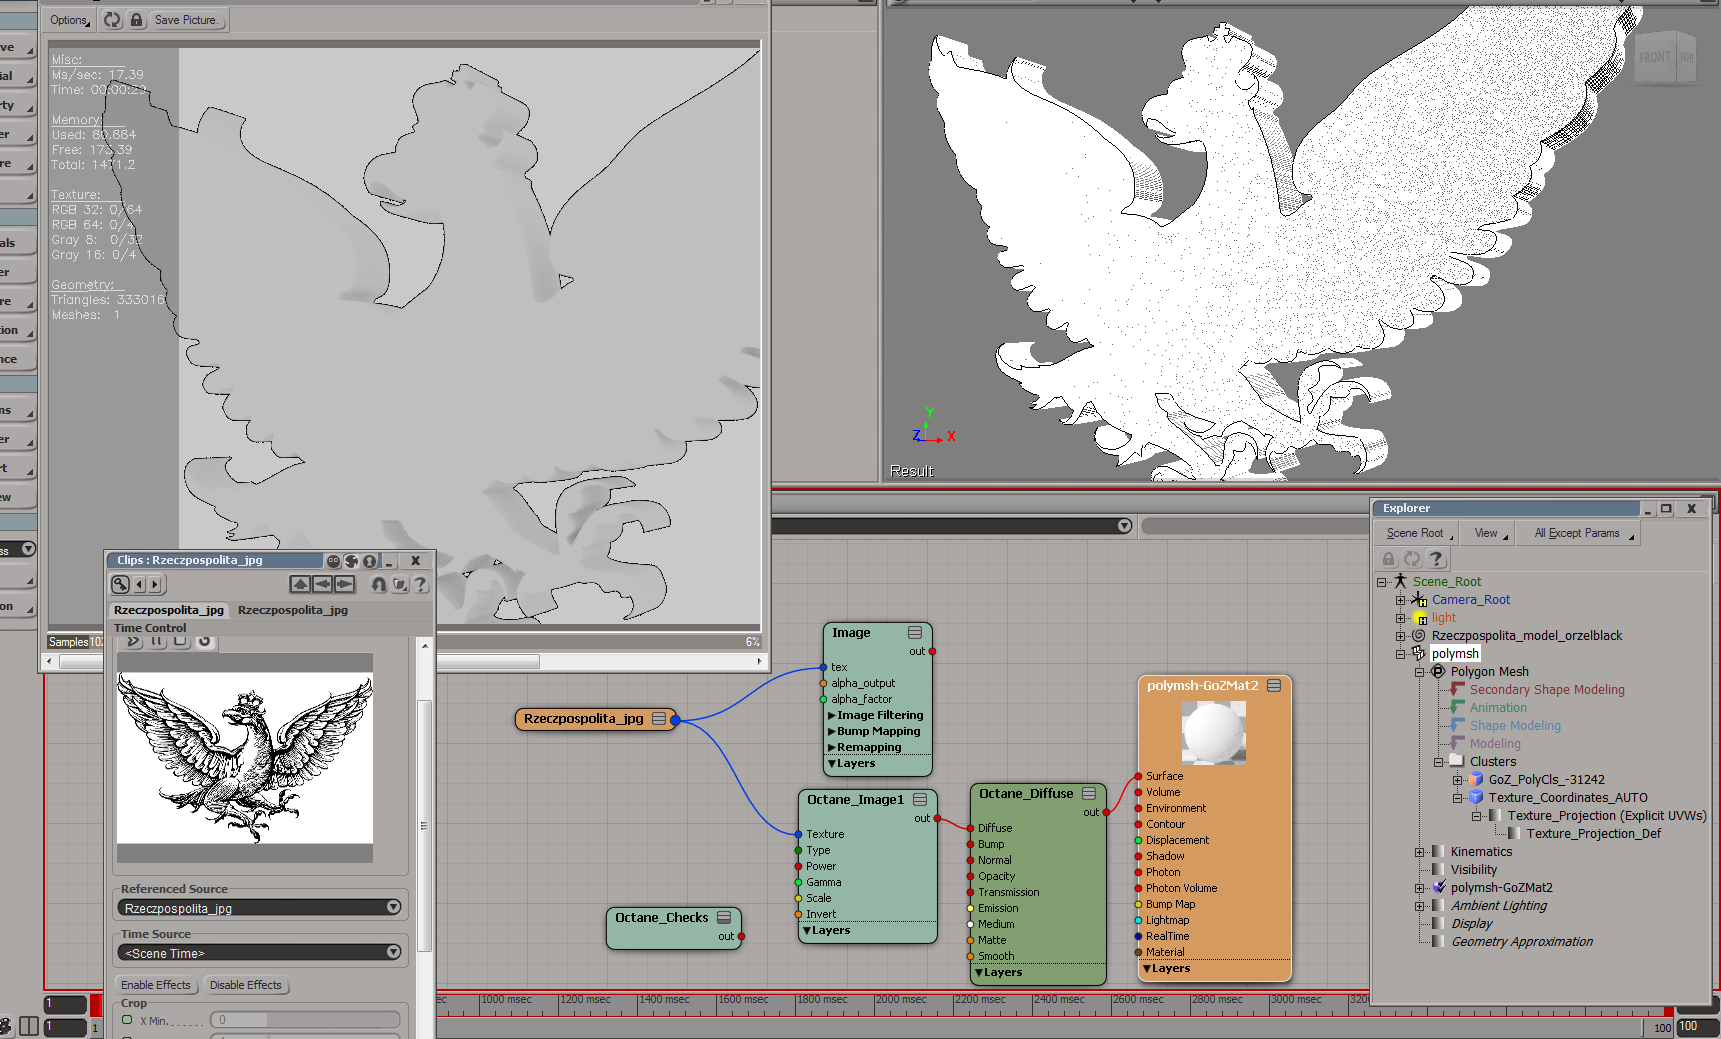Select Texture_Projection_Def in Explorer tree
This screenshot has width=1721, height=1039.
coord(1593,834)
